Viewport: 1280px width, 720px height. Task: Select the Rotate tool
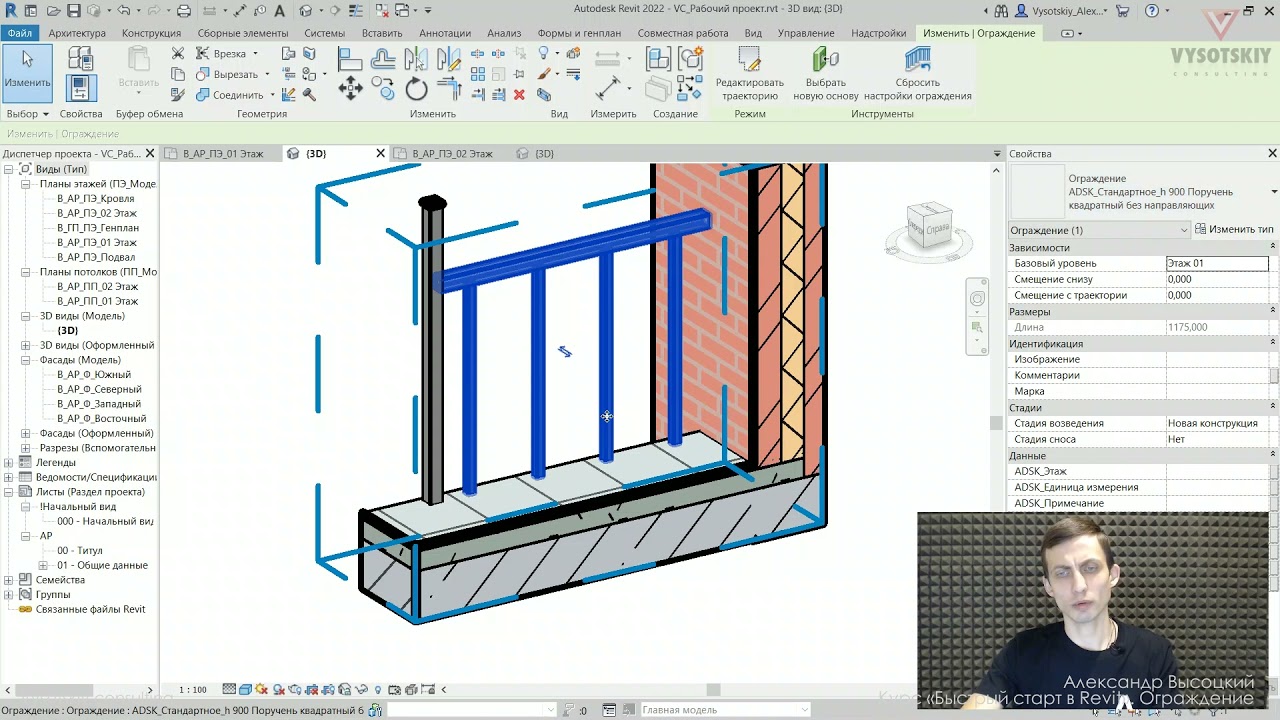(416, 89)
